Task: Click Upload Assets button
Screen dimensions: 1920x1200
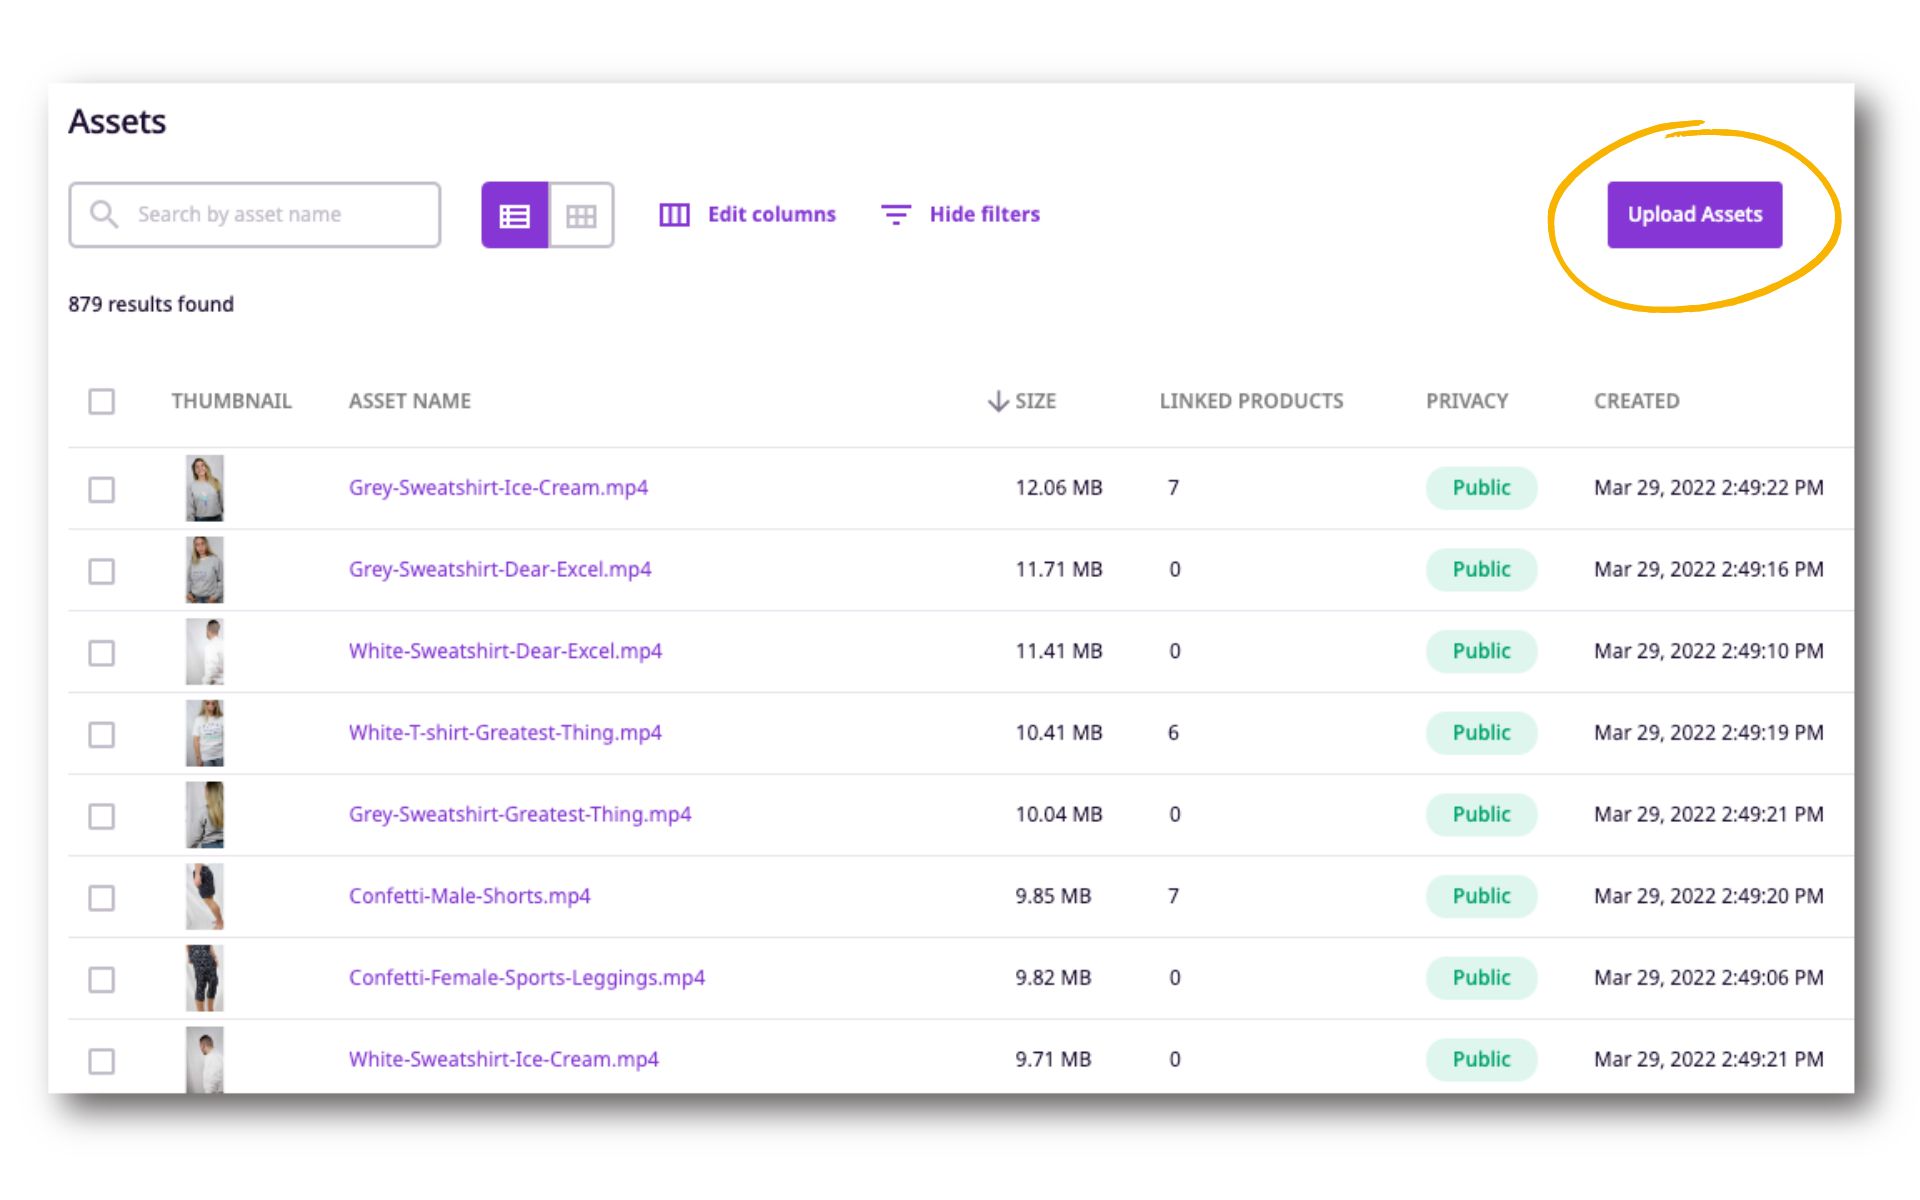Action: pos(1693,214)
